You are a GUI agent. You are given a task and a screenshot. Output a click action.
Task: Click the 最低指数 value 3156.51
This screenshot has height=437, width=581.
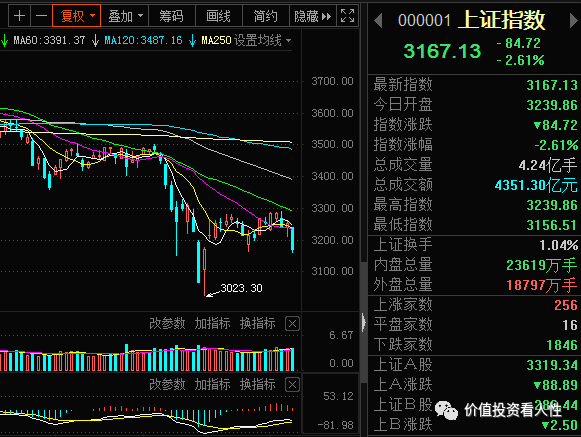coord(552,225)
